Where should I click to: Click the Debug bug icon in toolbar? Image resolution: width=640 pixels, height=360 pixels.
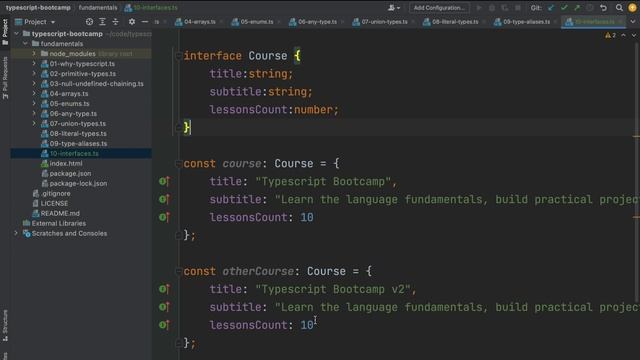tap(492, 8)
